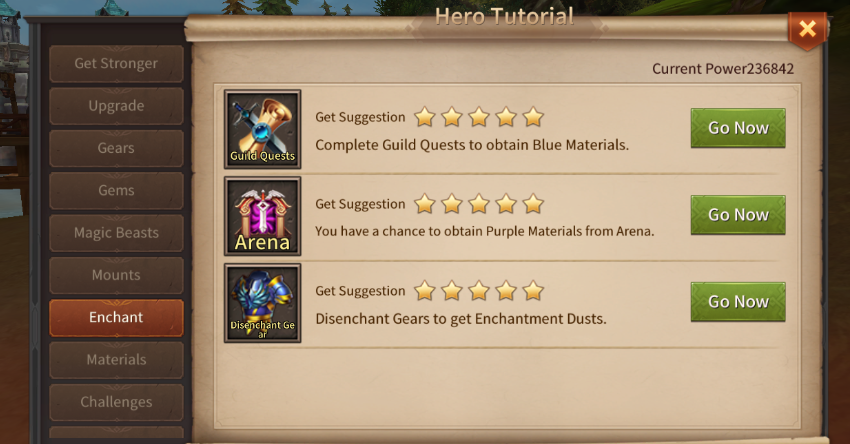
Task: Open the Get Stronger tab
Action: [116, 63]
